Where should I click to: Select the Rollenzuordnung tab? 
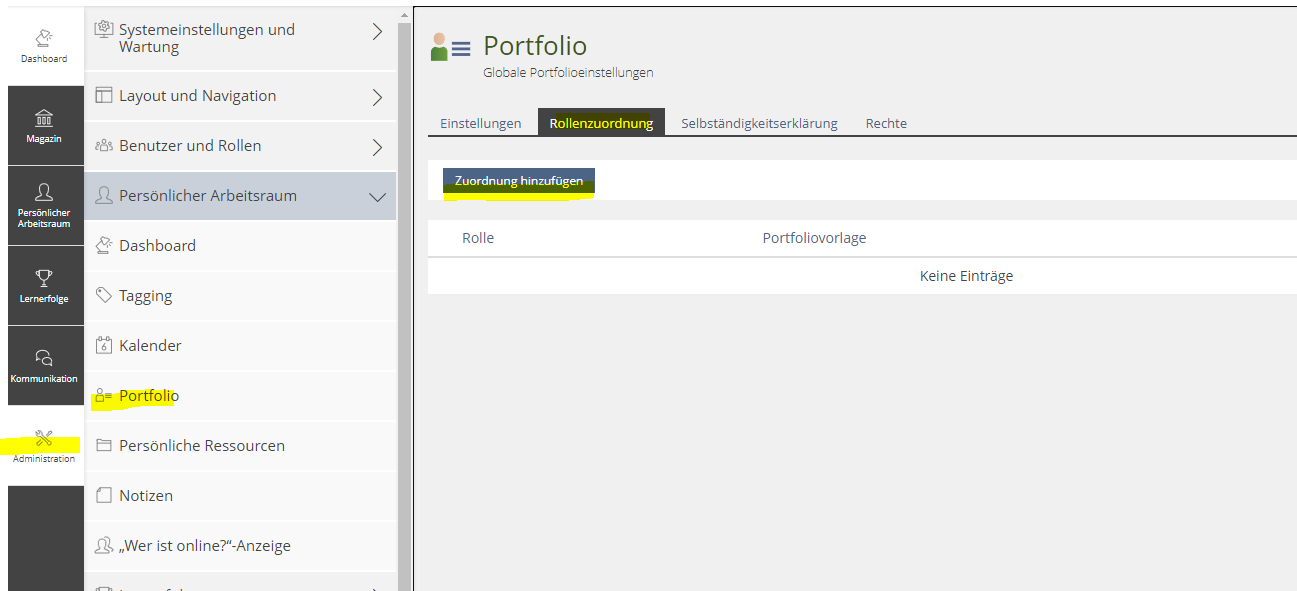(x=601, y=123)
